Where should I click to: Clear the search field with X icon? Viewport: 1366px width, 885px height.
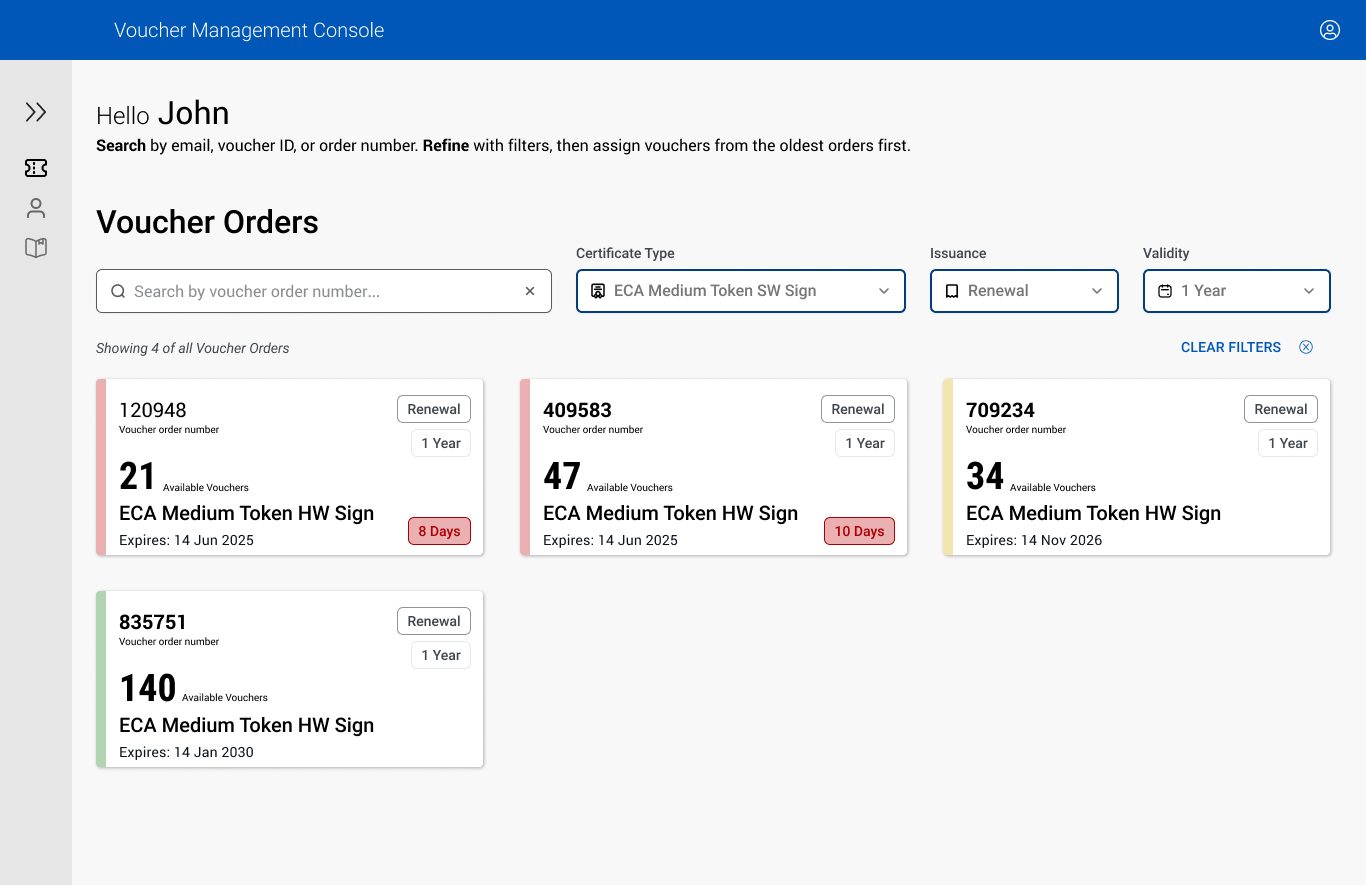(x=530, y=291)
